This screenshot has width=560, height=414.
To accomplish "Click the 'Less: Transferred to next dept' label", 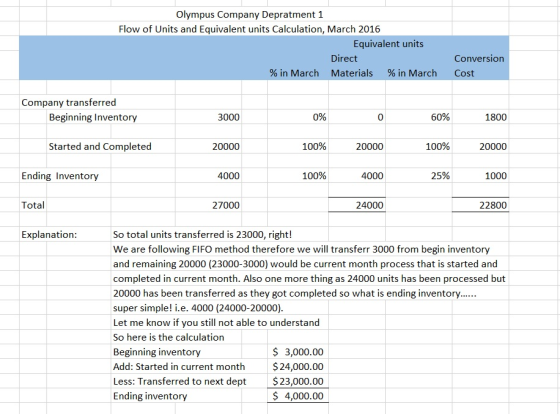I will pyautogui.click(x=180, y=381).
